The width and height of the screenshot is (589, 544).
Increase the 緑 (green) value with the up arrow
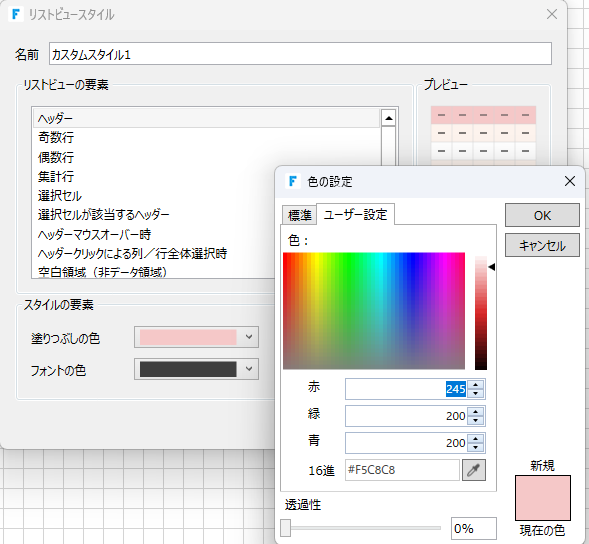click(476, 412)
